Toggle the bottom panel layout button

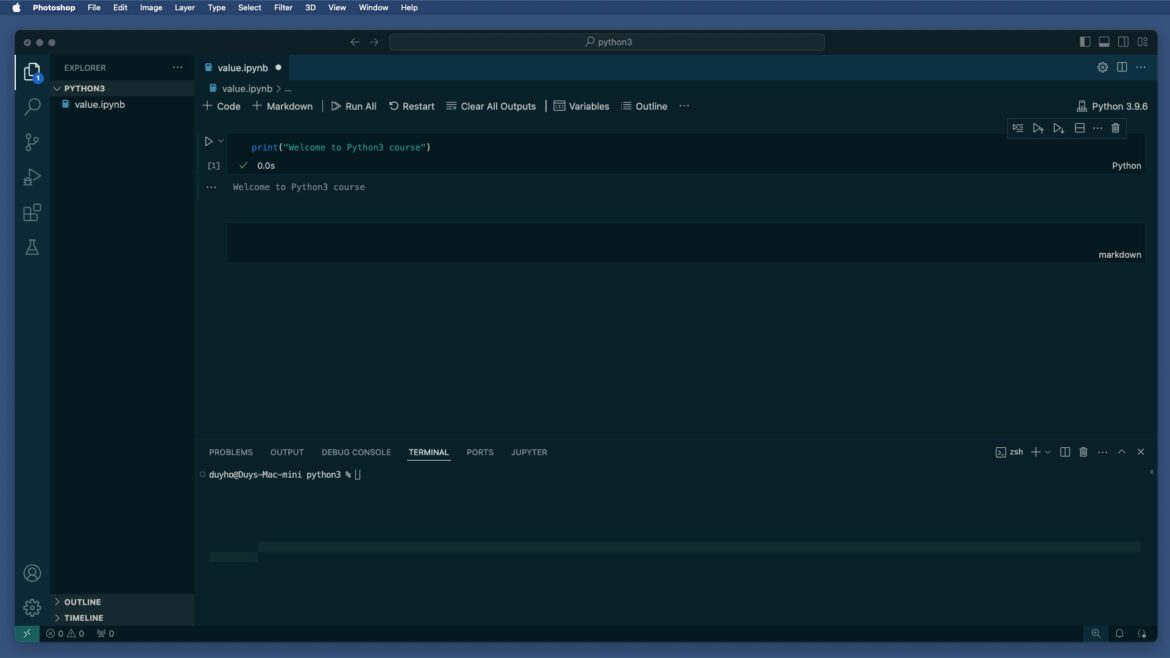[1104, 42]
